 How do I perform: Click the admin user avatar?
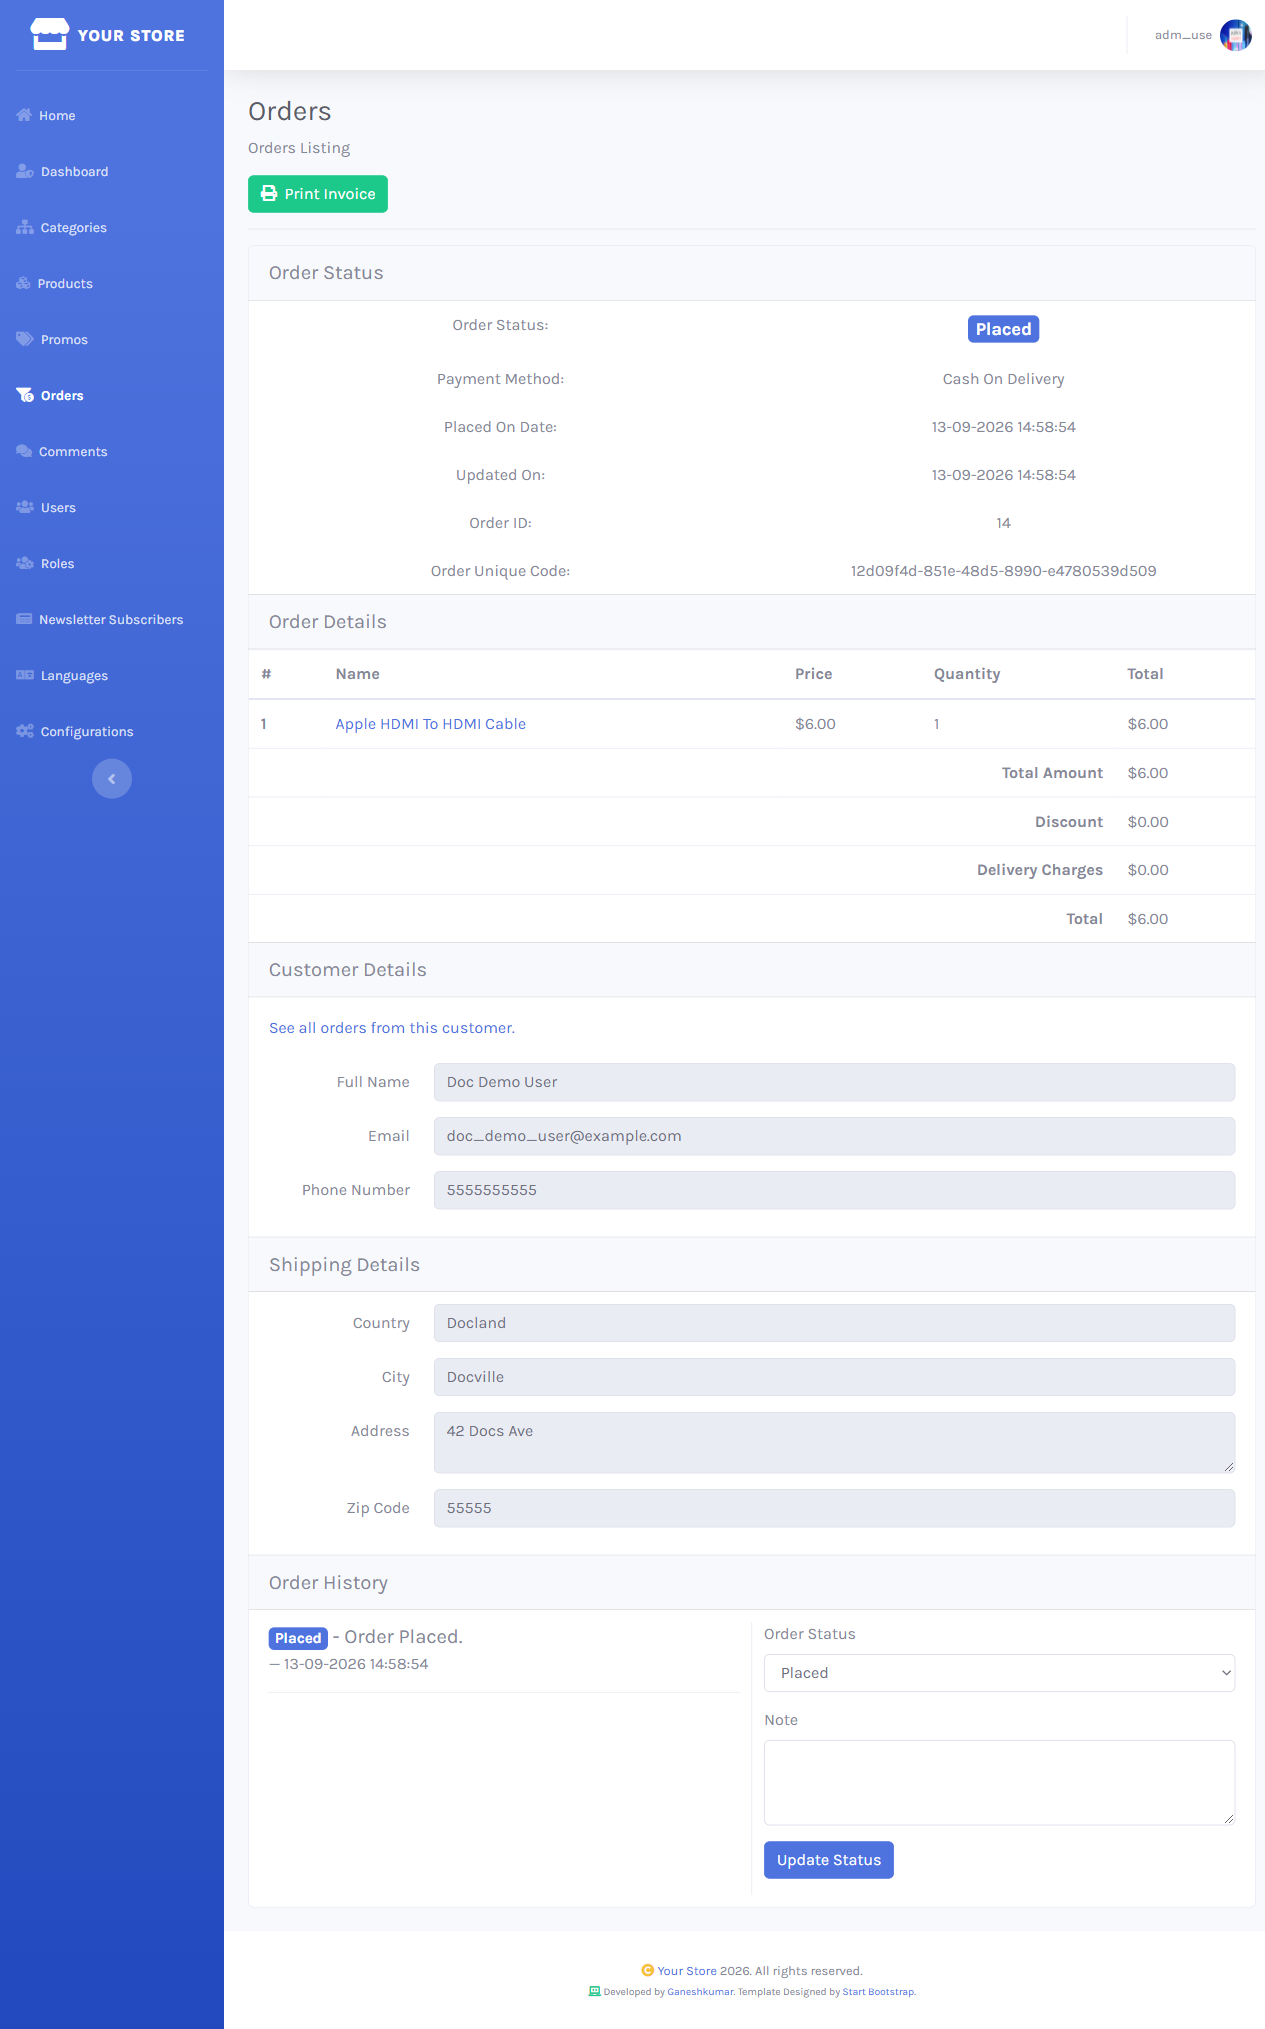[x=1236, y=35]
